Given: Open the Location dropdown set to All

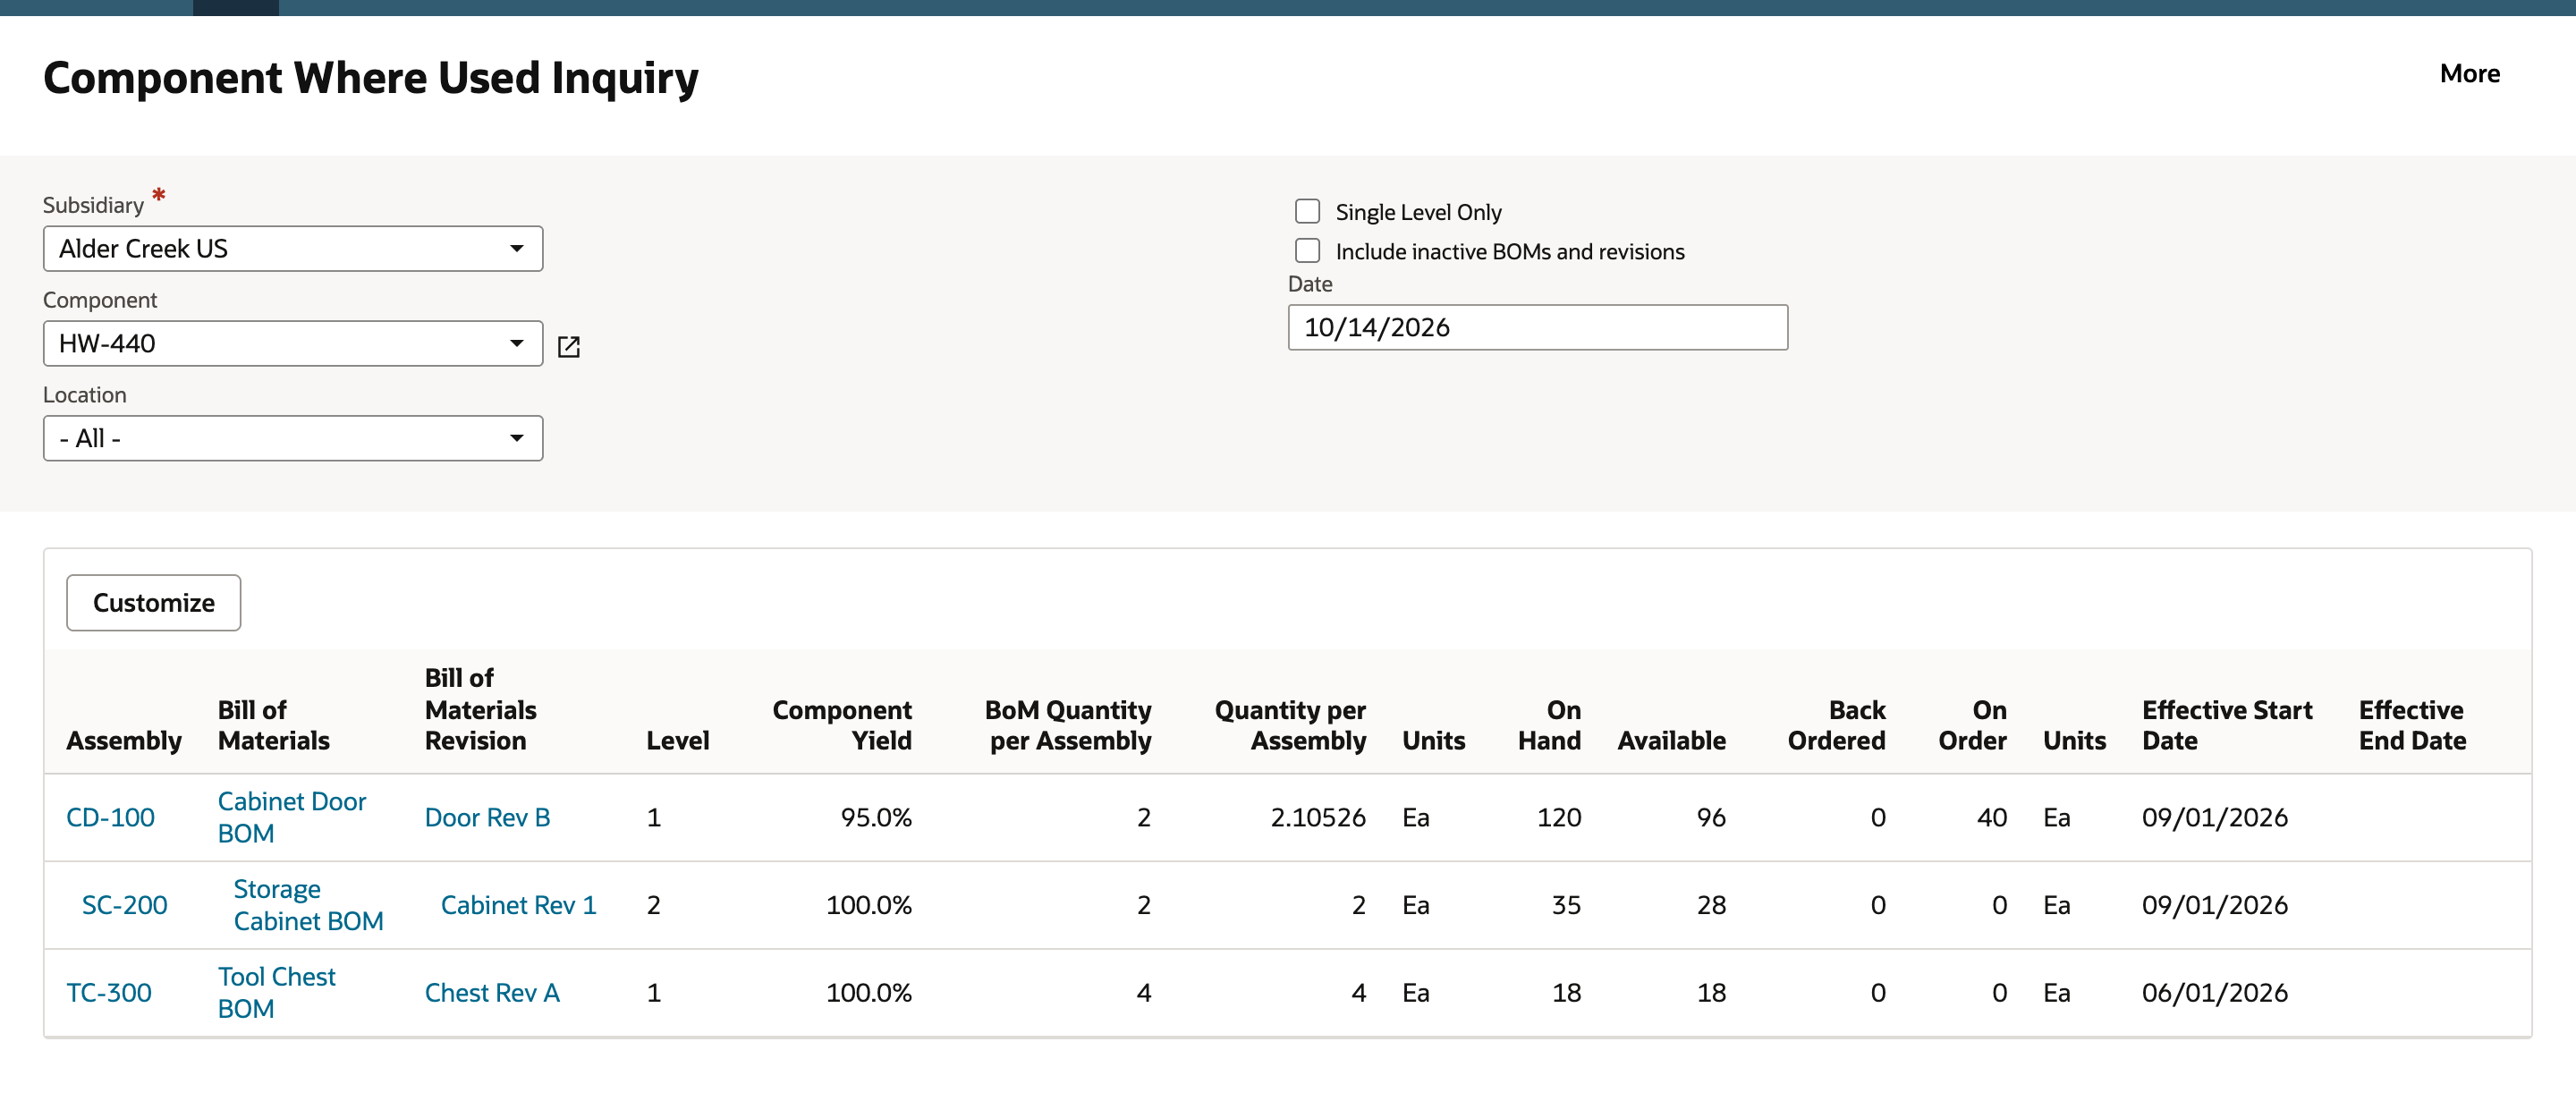Looking at the screenshot, I should click(293, 438).
